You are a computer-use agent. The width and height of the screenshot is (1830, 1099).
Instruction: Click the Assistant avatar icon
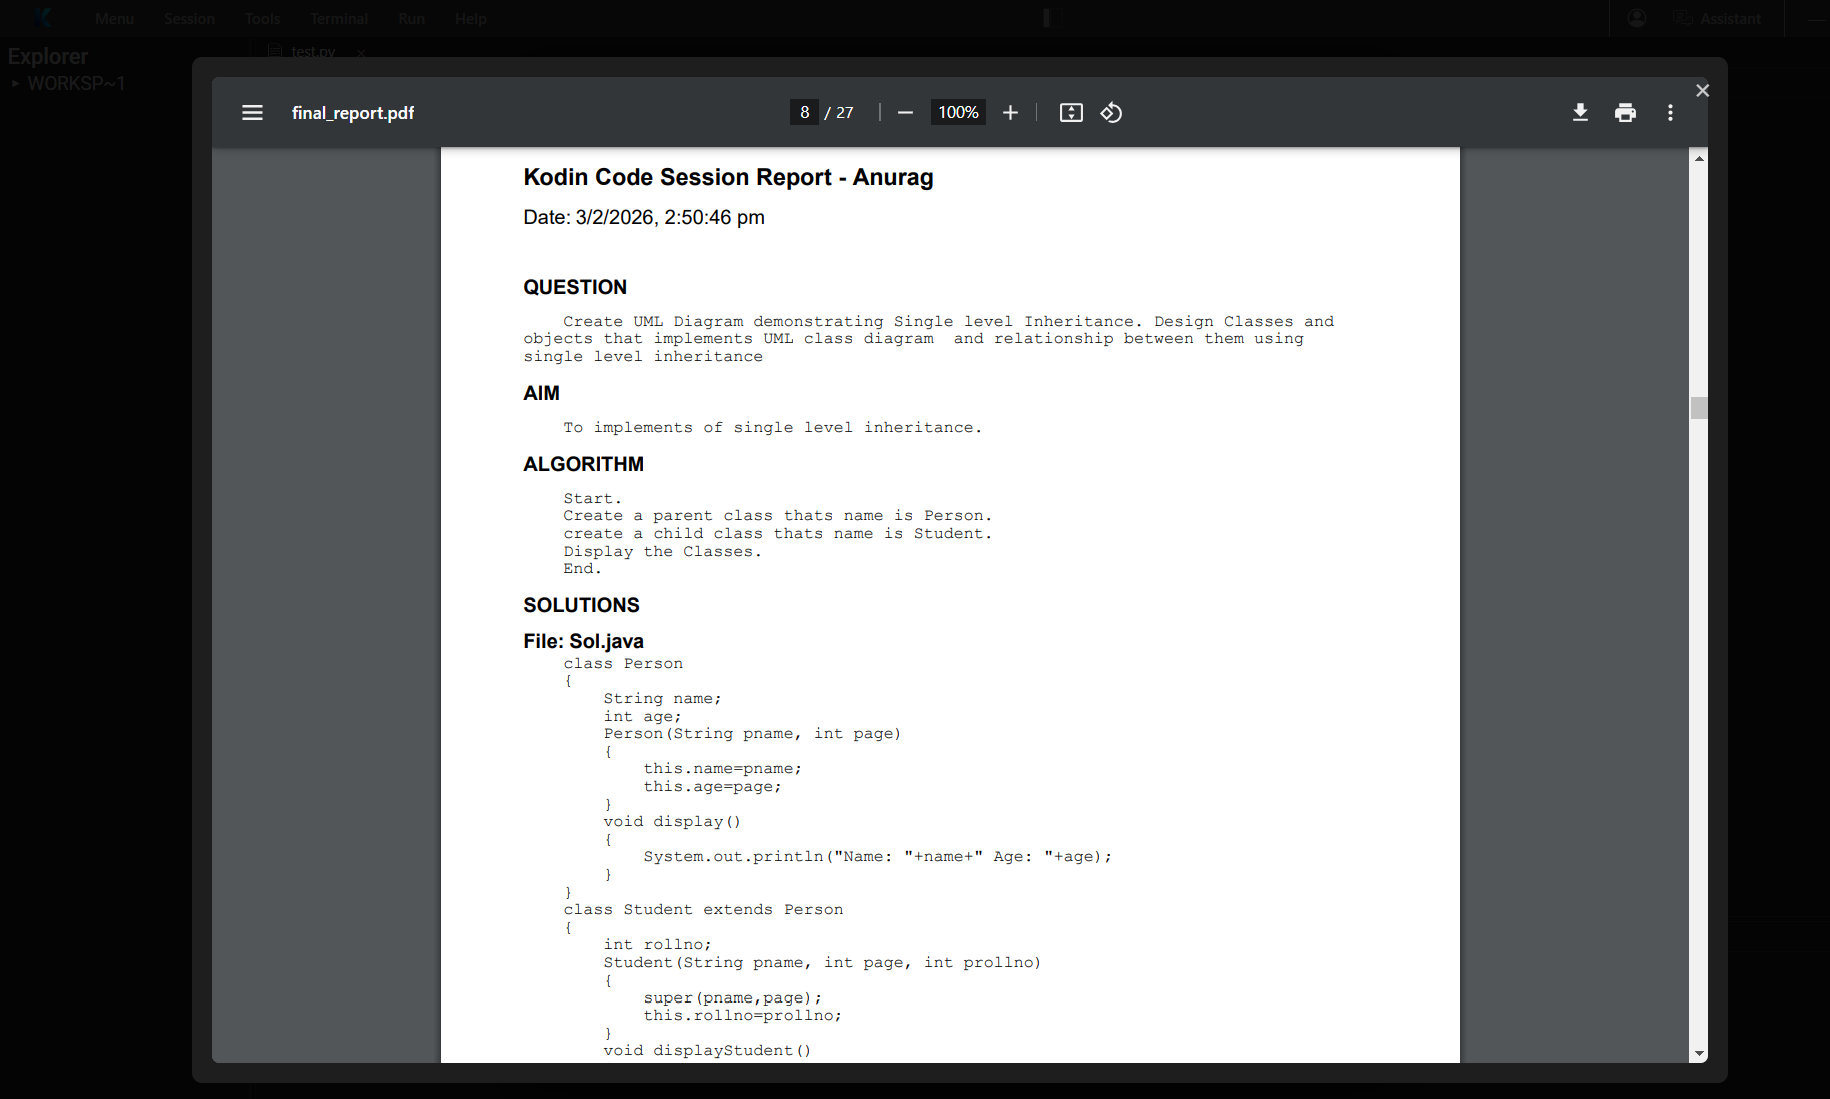click(x=1682, y=17)
